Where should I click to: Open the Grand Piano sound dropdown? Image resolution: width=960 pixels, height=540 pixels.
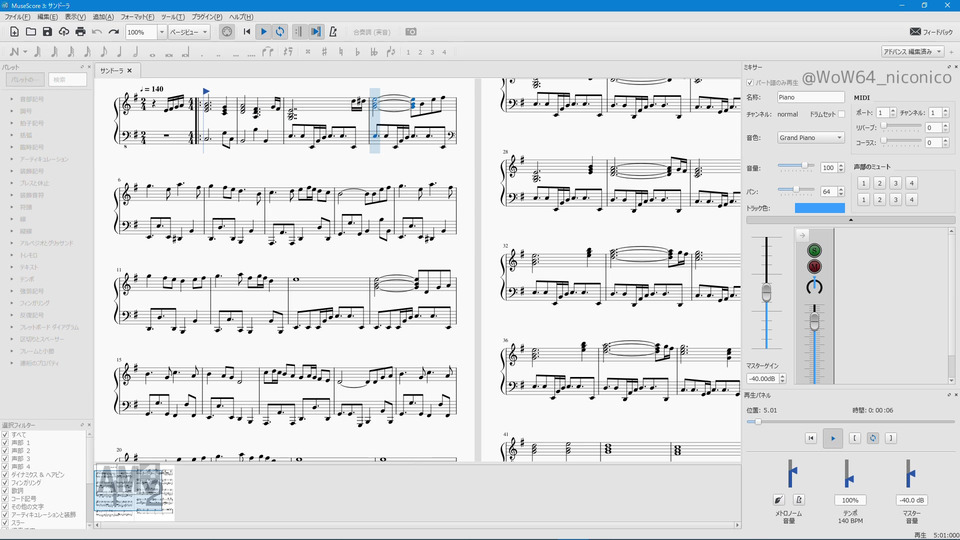click(811, 138)
